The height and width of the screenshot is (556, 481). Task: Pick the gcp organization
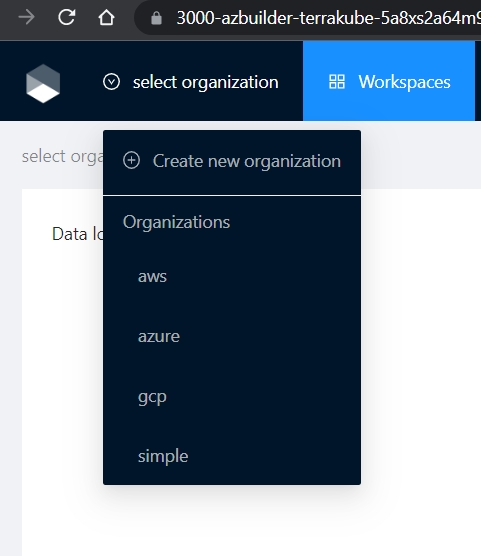(x=232, y=396)
